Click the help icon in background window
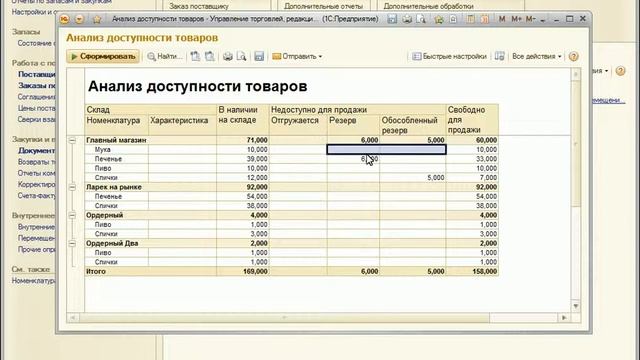Screen dimensions: 640x360 tap(620, 71)
